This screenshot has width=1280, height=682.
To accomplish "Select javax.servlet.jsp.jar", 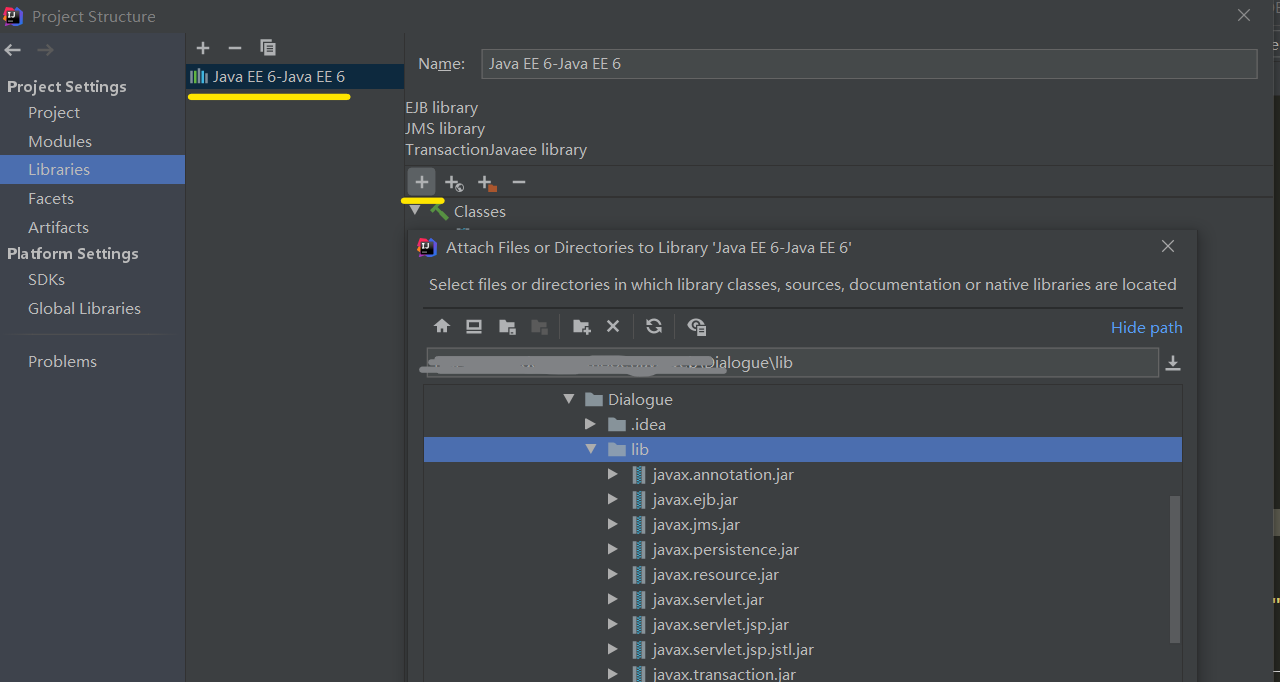I will (720, 624).
